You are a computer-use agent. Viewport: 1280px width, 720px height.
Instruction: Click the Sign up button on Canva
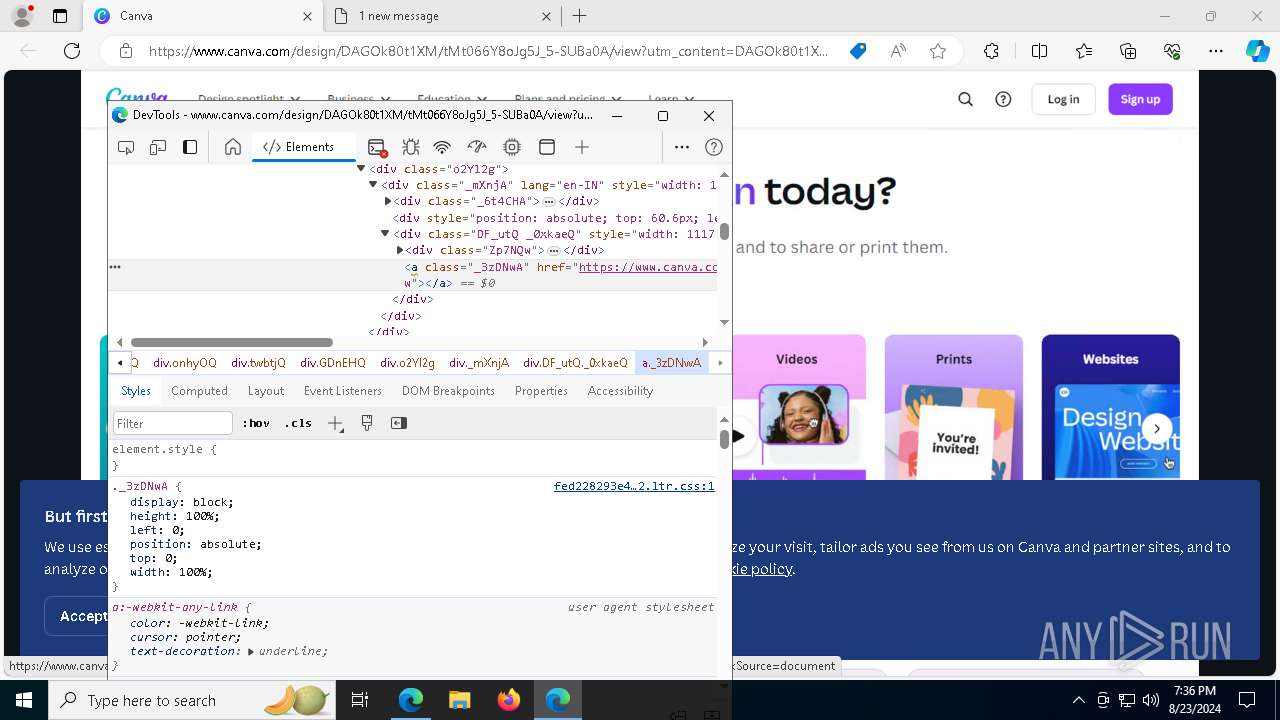pyautogui.click(x=1140, y=99)
